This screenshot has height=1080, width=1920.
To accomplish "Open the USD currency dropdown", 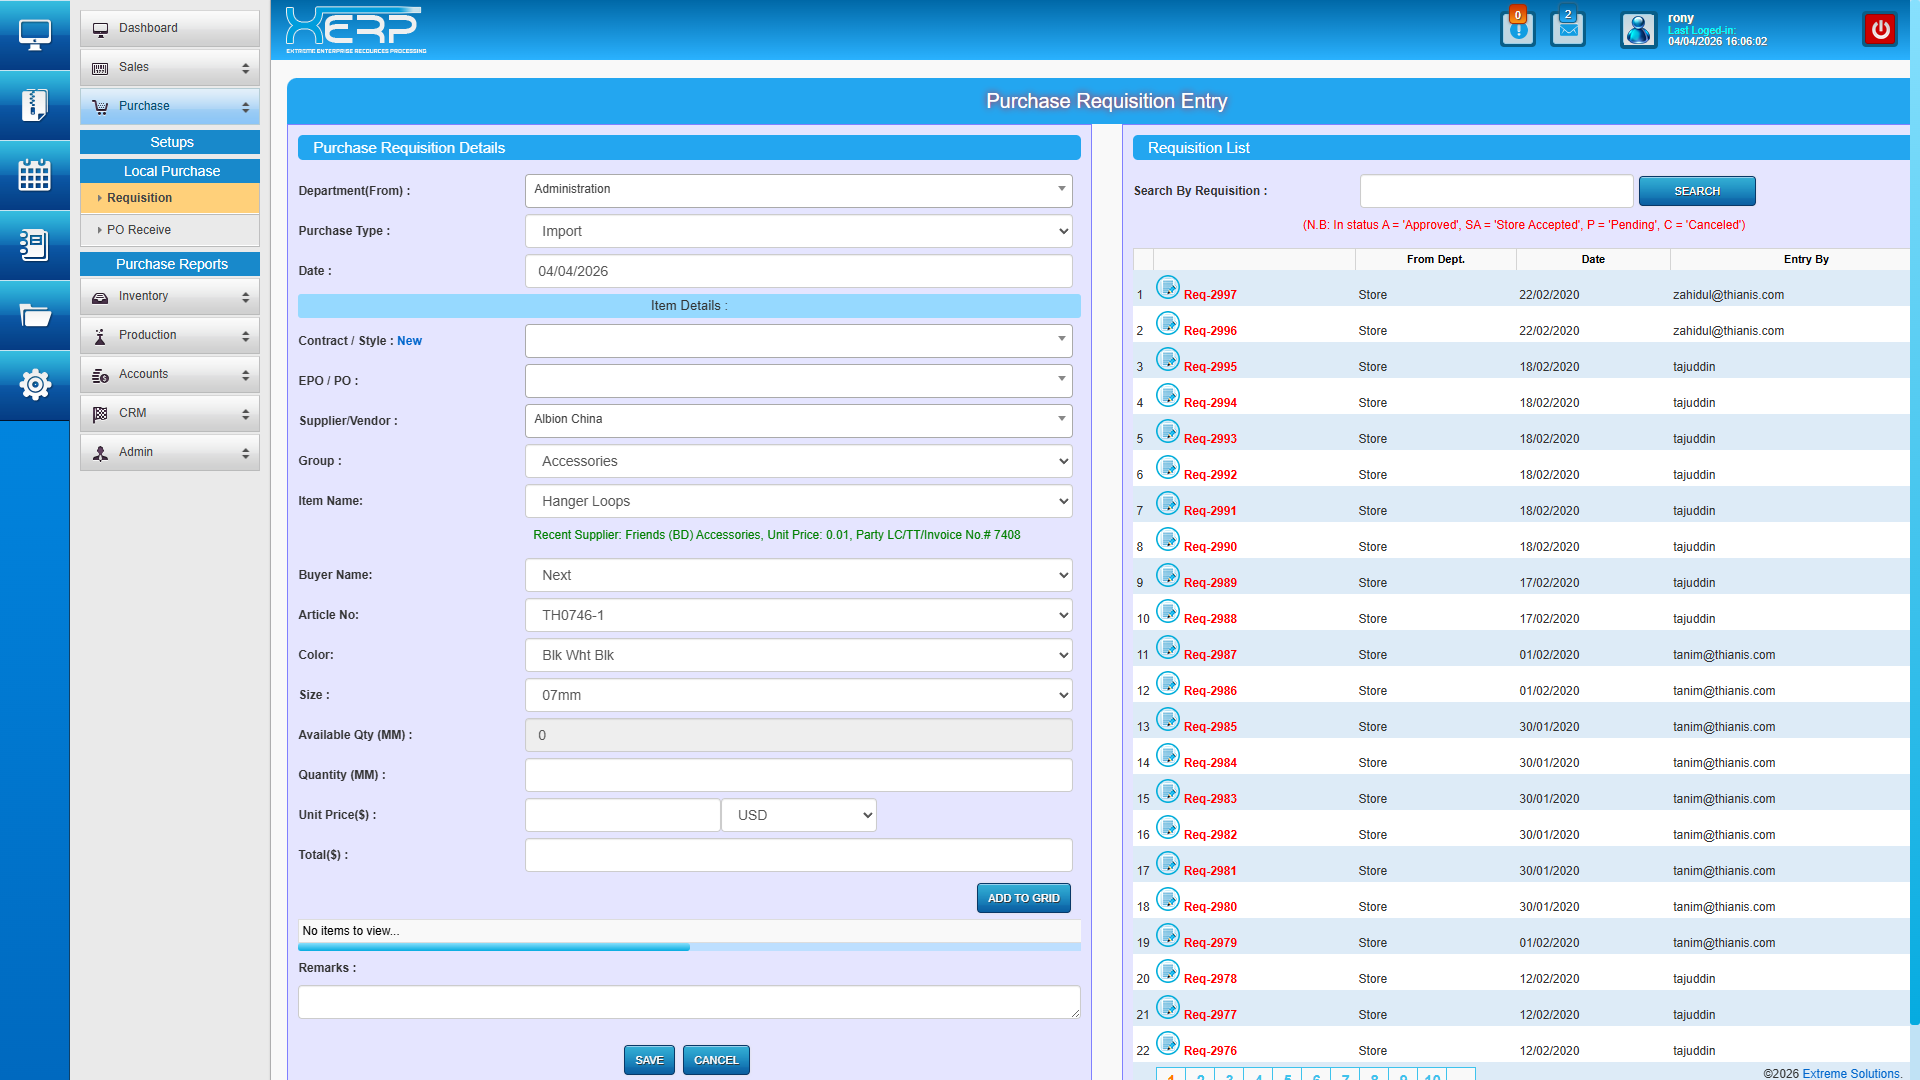I will click(798, 815).
